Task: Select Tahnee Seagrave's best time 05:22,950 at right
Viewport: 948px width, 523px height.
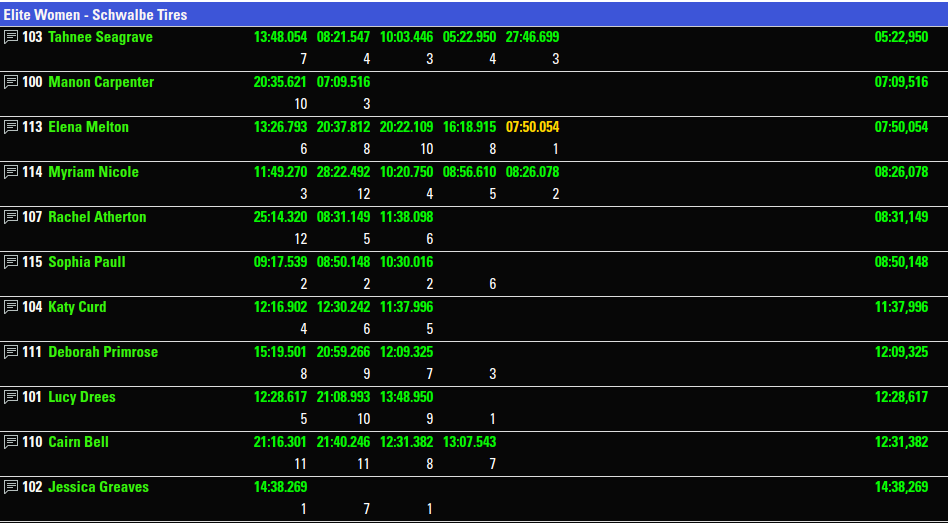Action: (901, 37)
